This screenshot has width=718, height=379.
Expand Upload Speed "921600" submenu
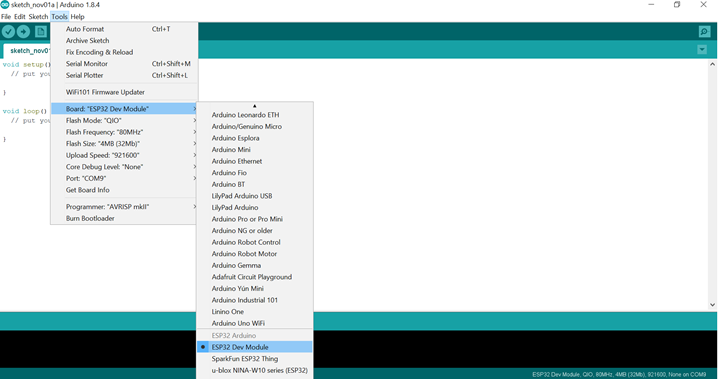pos(124,155)
